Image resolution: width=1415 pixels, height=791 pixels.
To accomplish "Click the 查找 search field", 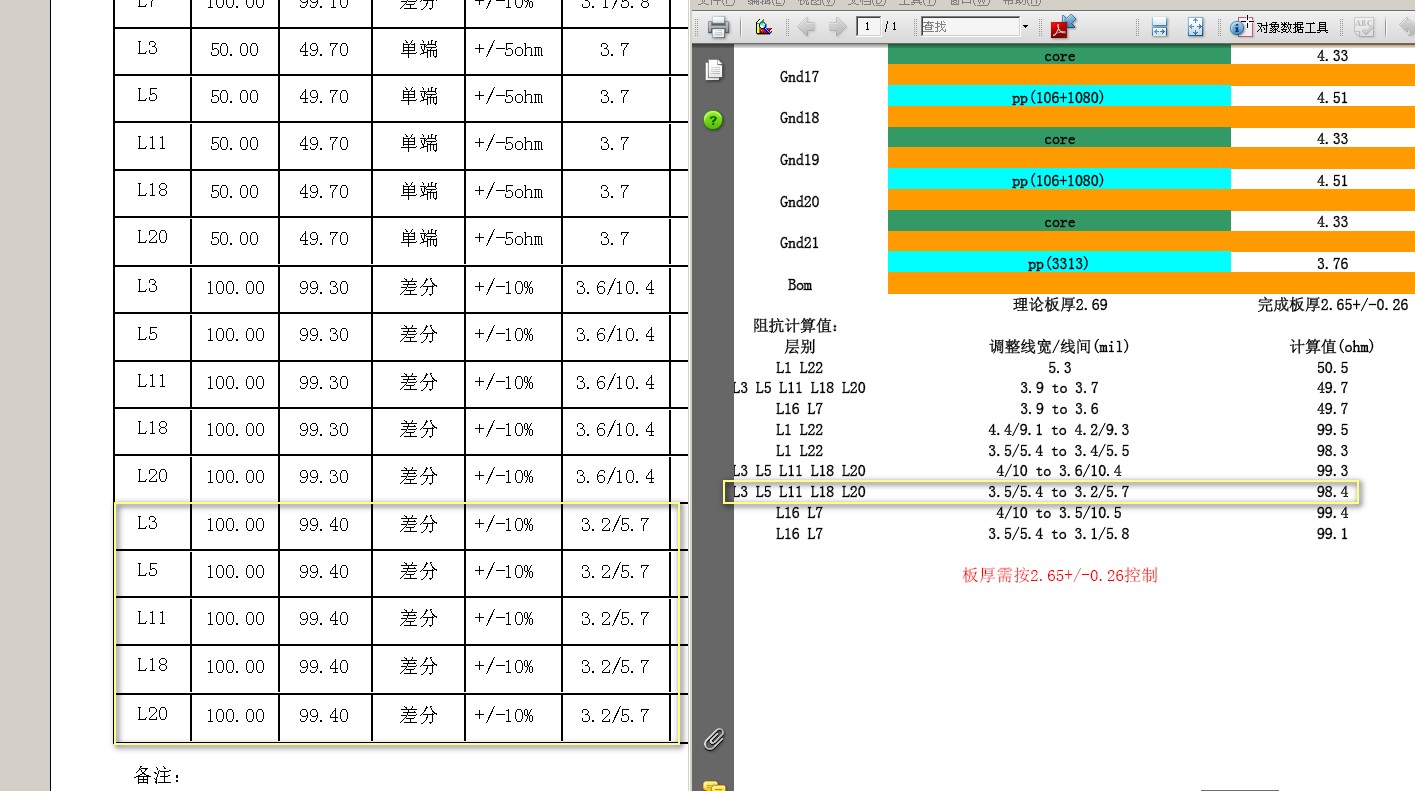I will click(969, 27).
